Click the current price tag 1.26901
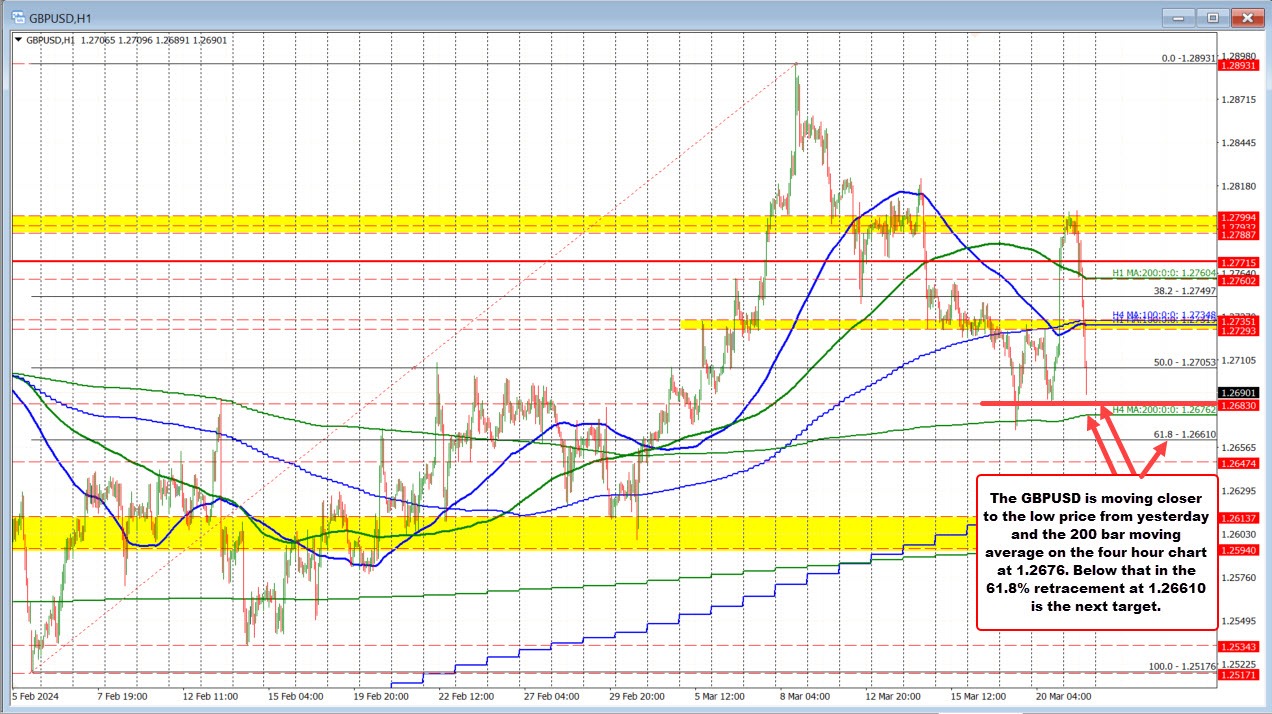 click(x=1236, y=394)
